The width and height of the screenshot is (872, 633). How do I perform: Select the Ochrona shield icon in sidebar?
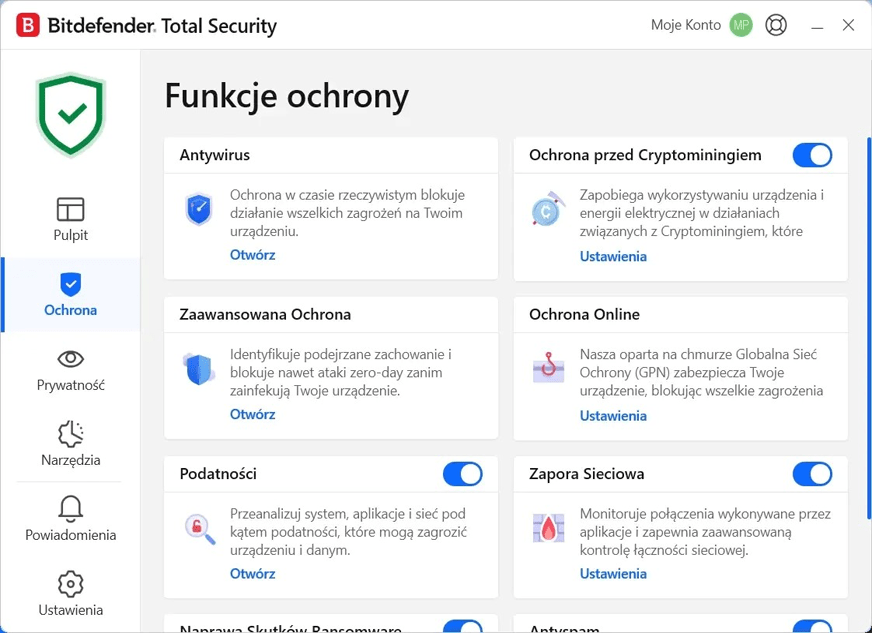click(x=71, y=285)
